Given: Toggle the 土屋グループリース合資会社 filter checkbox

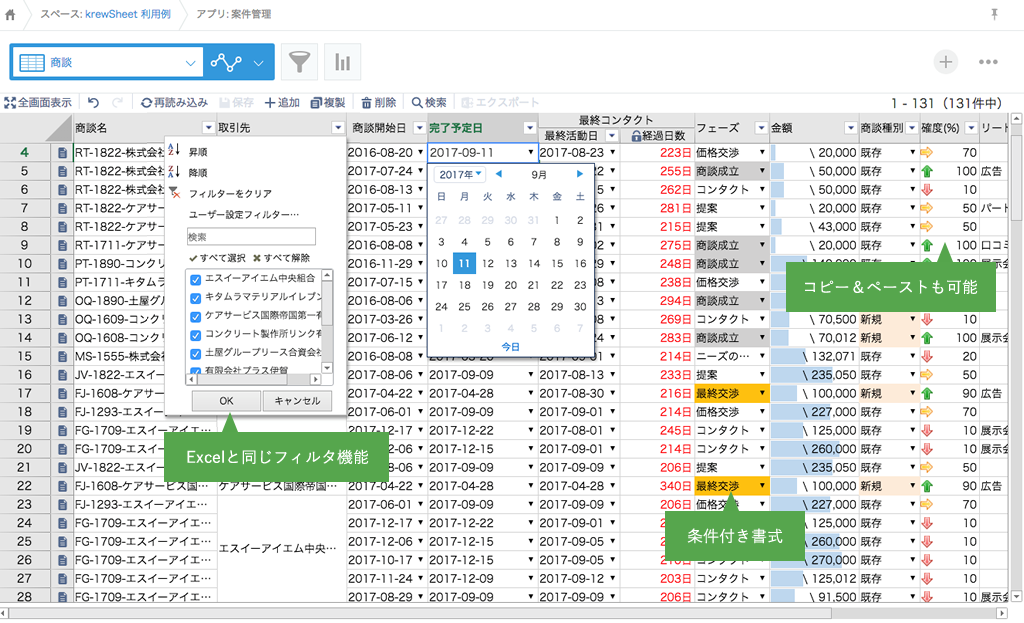Looking at the screenshot, I should point(195,353).
